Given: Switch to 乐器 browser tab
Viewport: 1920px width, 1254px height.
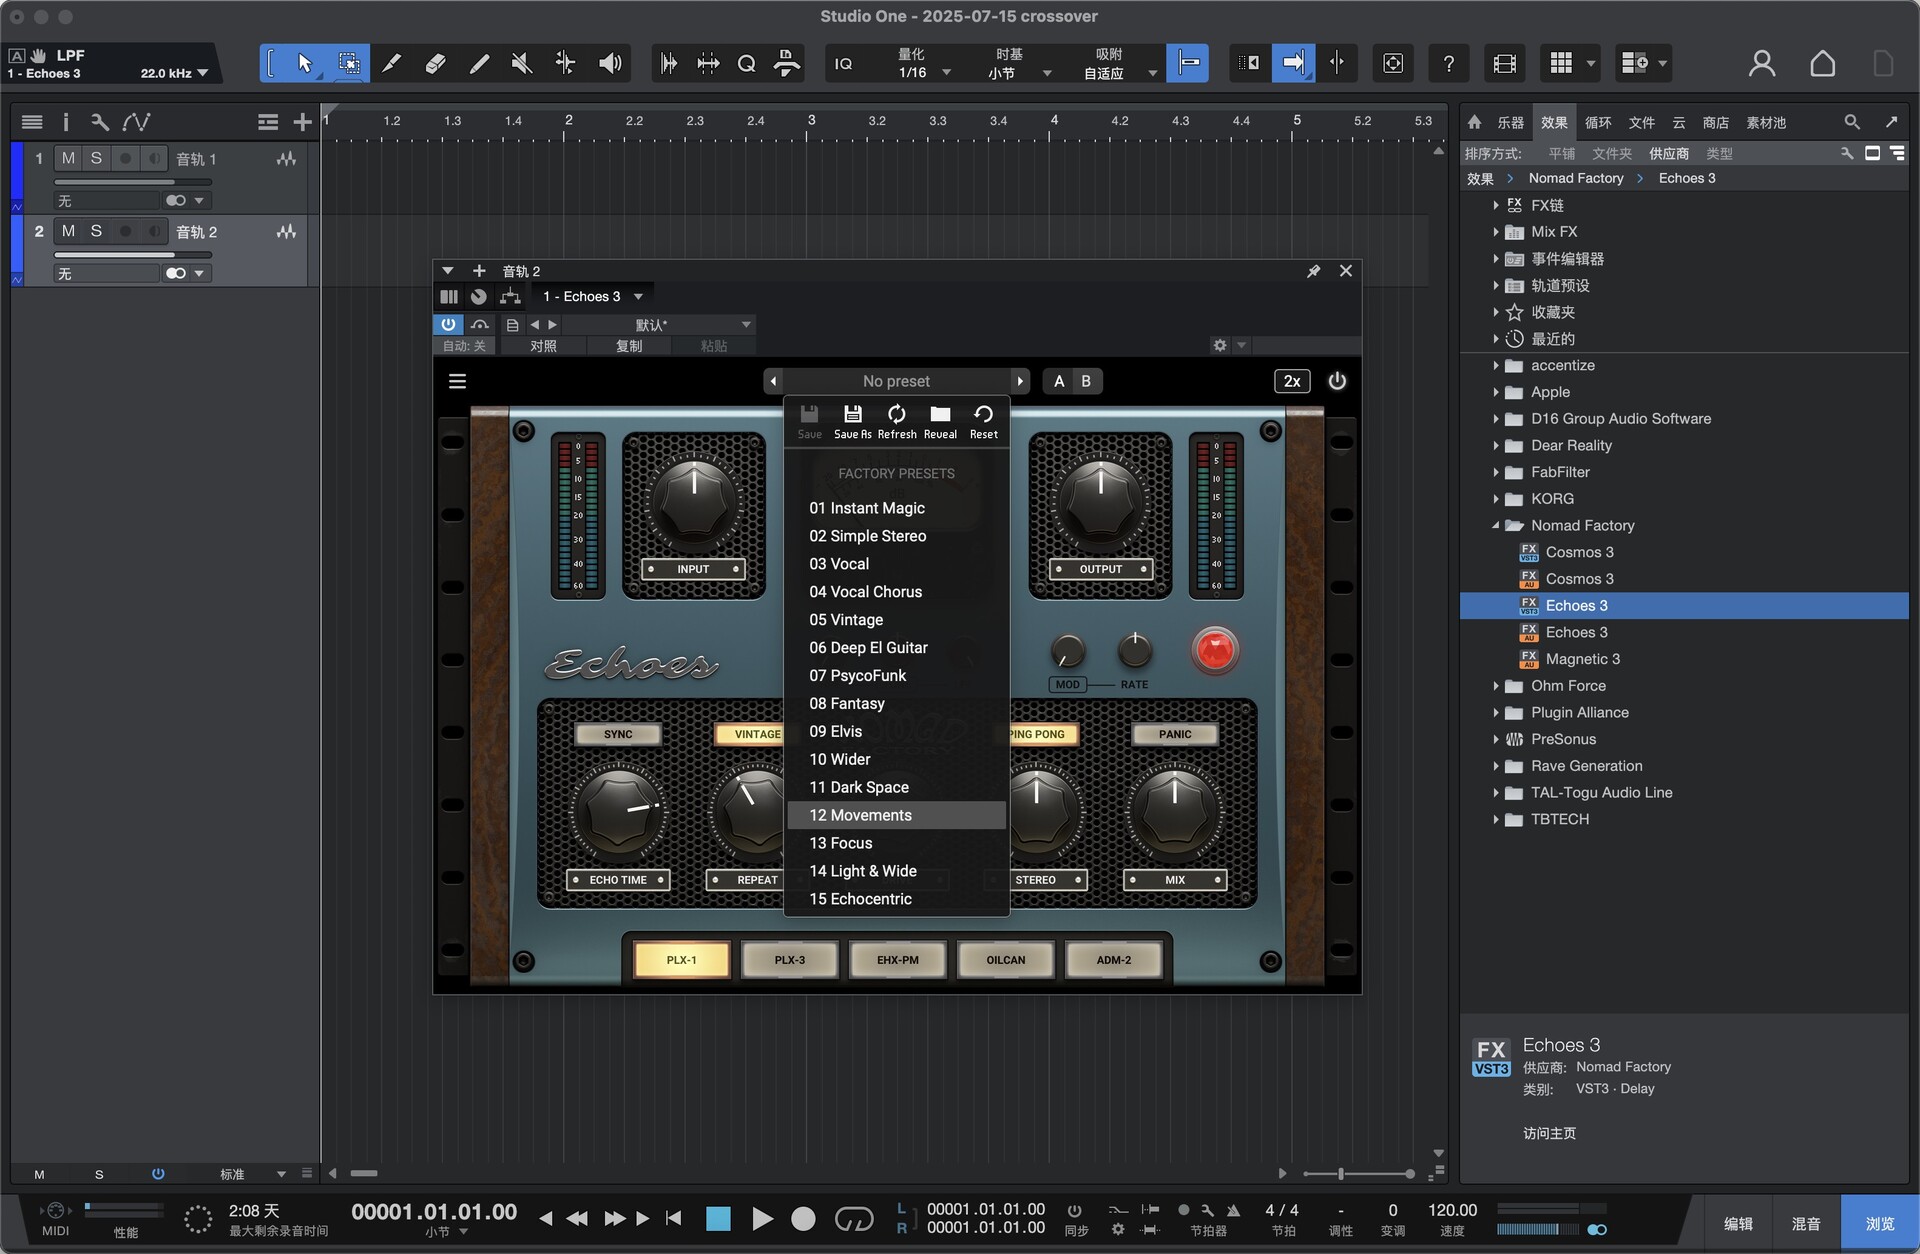Looking at the screenshot, I should pyautogui.click(x=1510, y=123).
